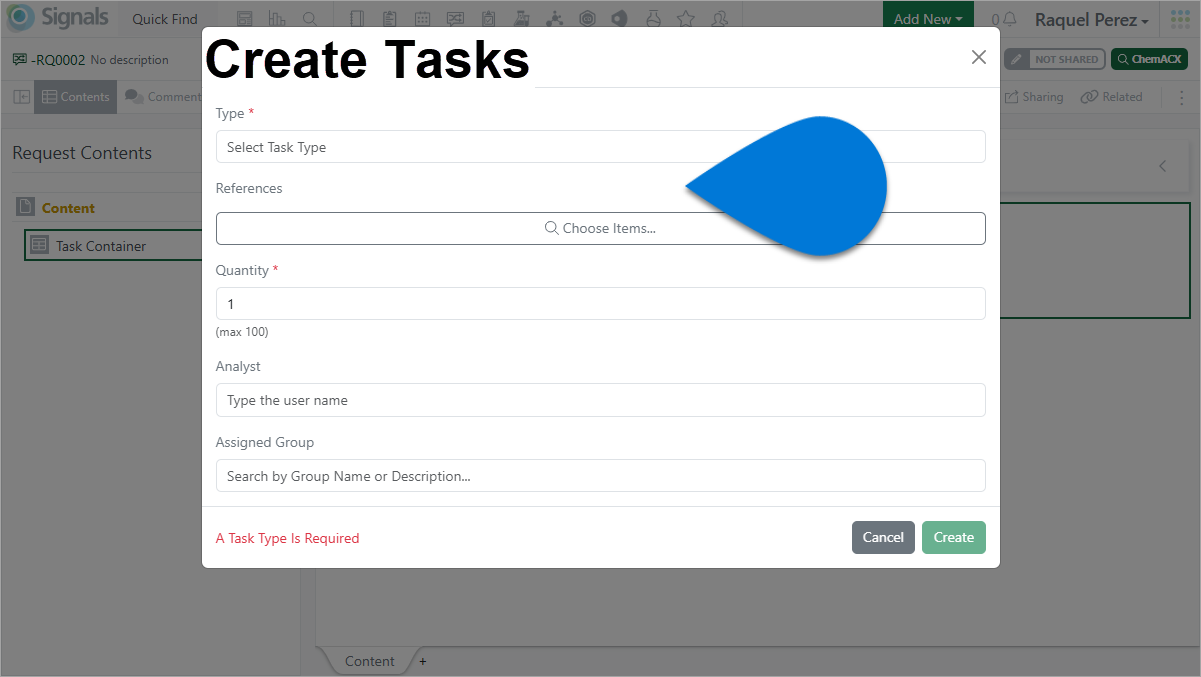Switch to the Comments tab
Image resolution: width=1201 pixels, height=677 pixels.
163,97
